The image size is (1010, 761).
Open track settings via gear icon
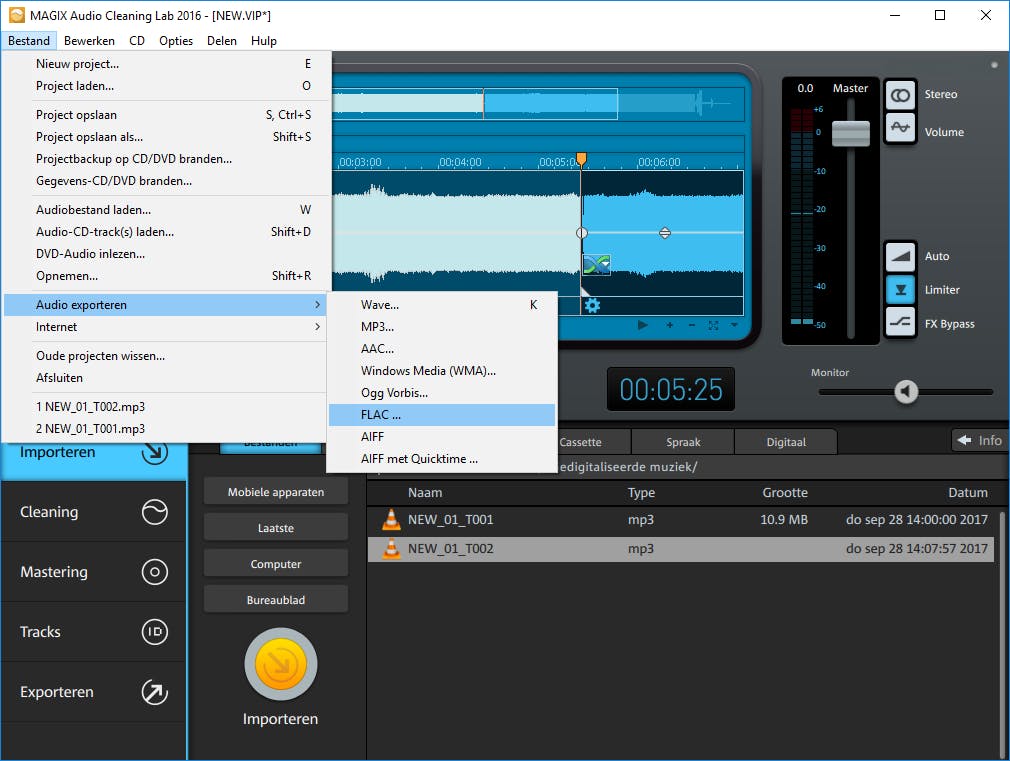[x=592, y=305]
